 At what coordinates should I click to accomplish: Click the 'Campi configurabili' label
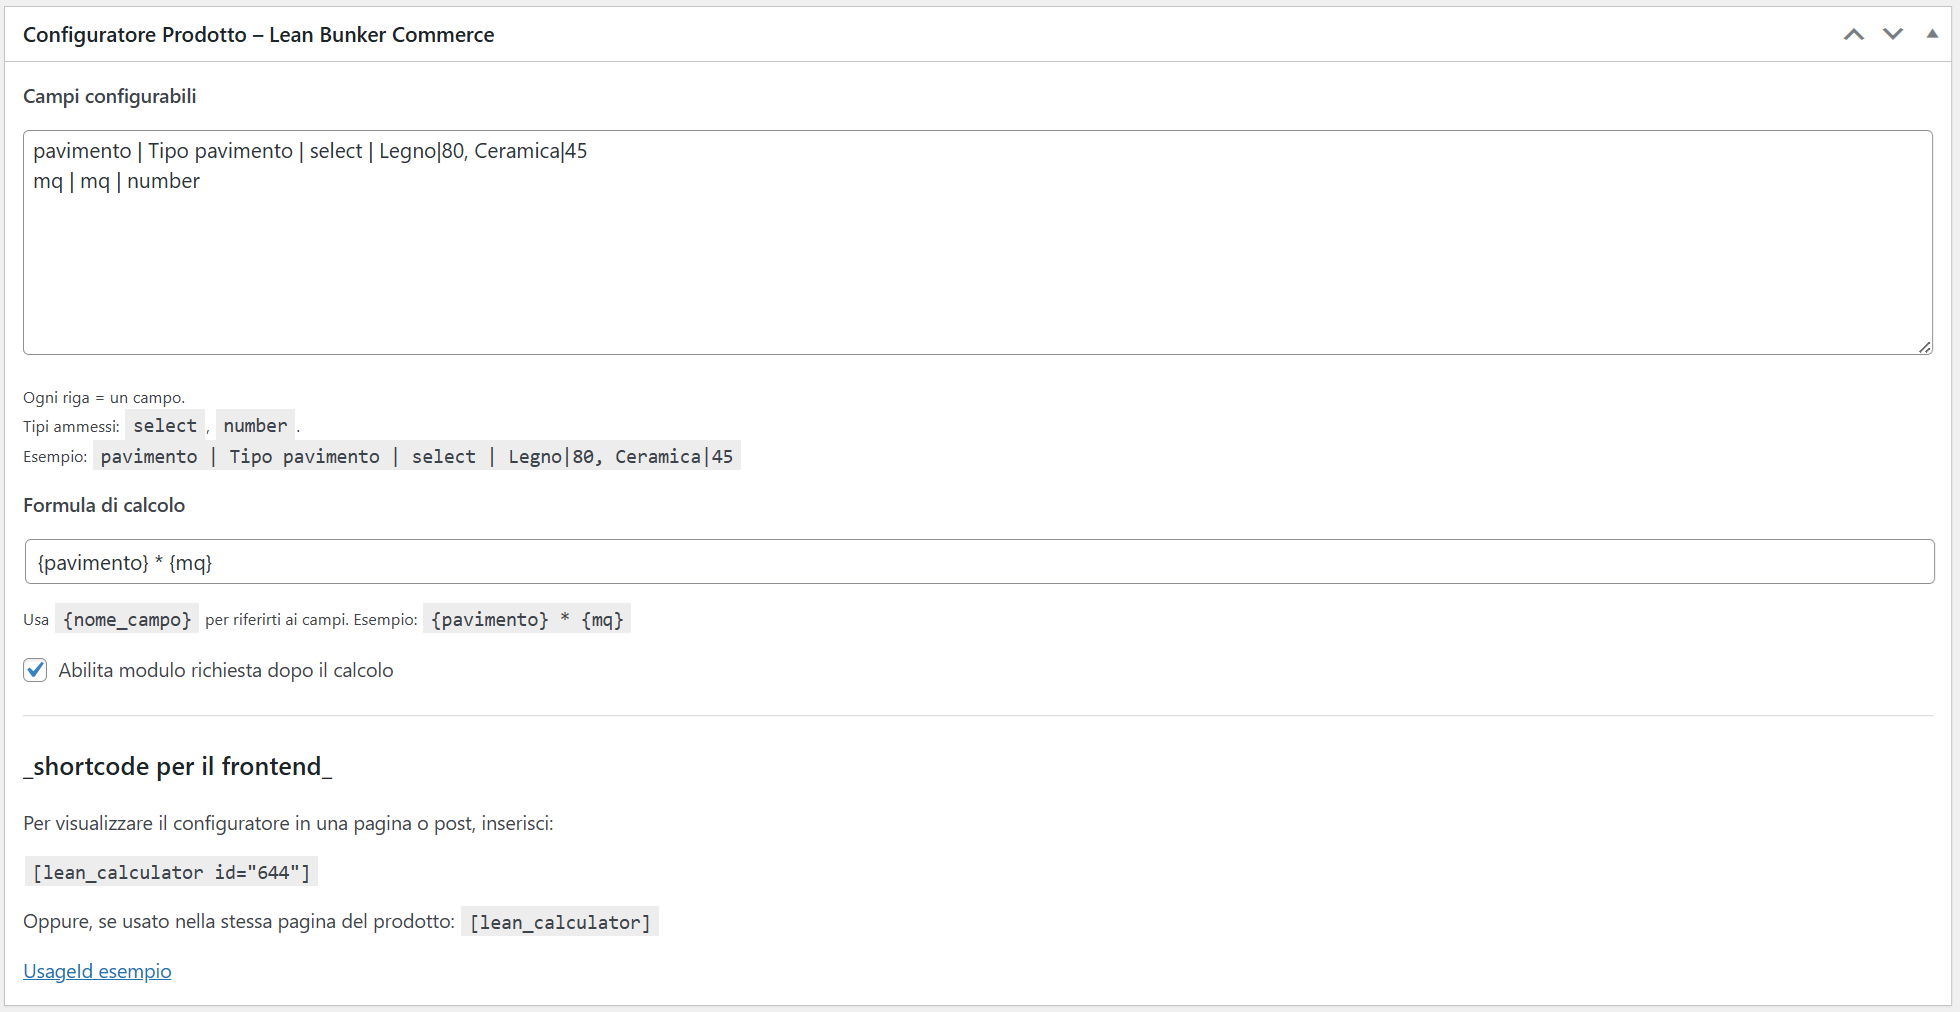point(110,96)
